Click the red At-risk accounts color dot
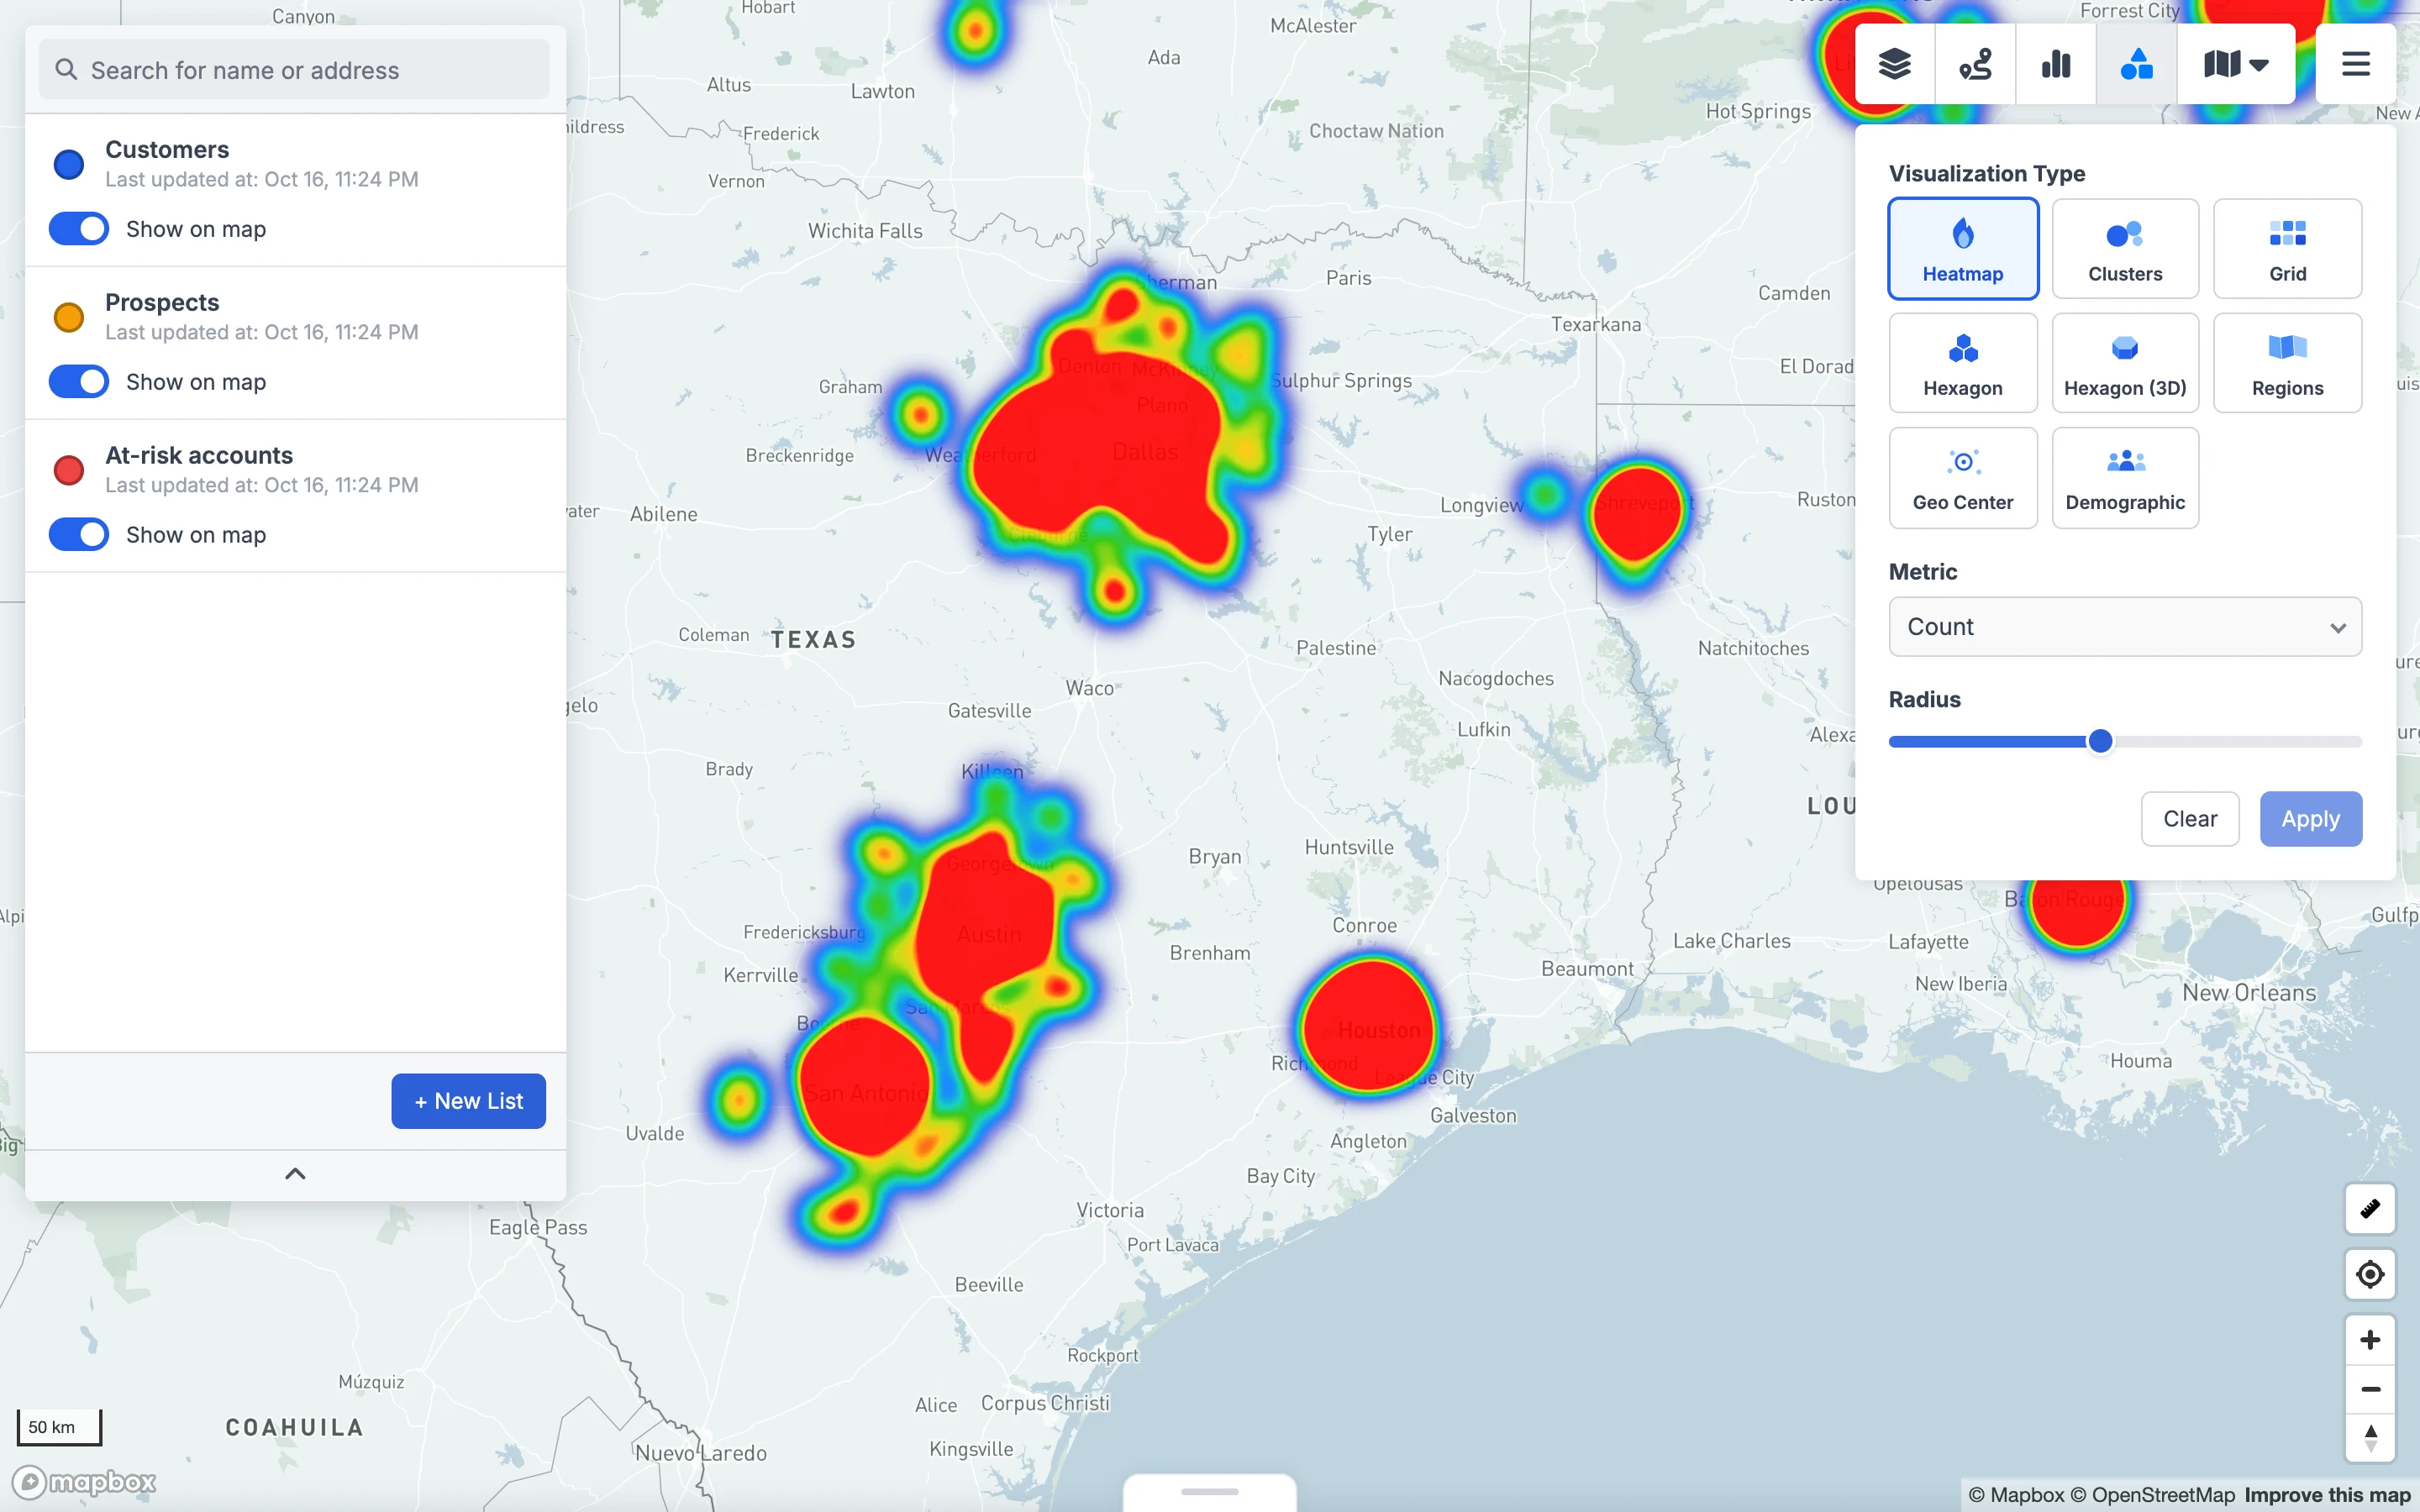 click(69, 470)
